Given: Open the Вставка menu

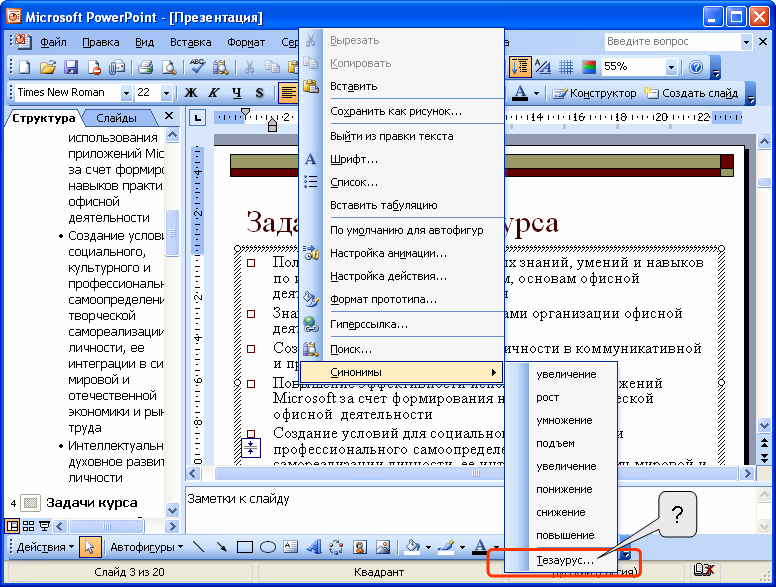Looking at the screenshot, I should click(191, 43).
